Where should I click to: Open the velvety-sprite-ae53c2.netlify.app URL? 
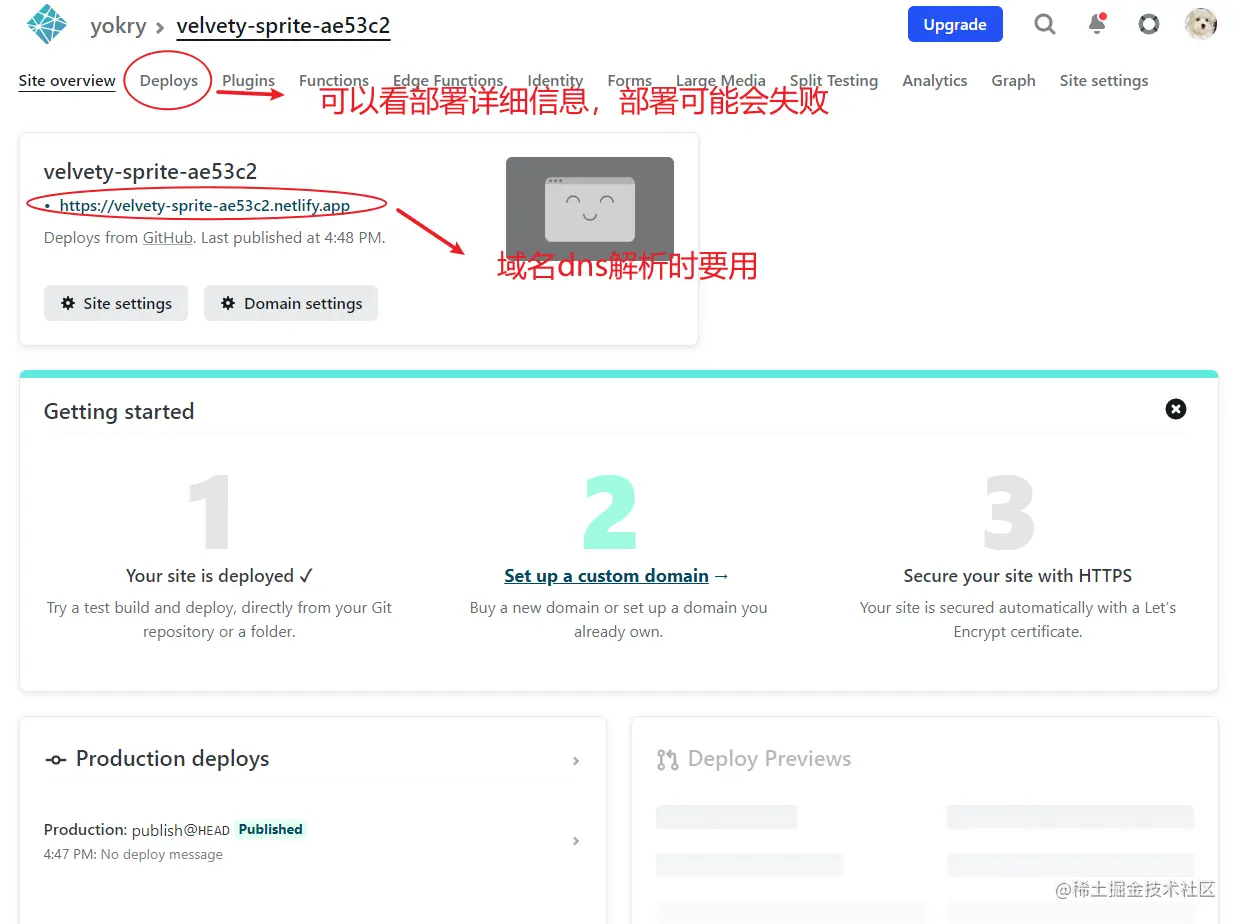[205, 206]
